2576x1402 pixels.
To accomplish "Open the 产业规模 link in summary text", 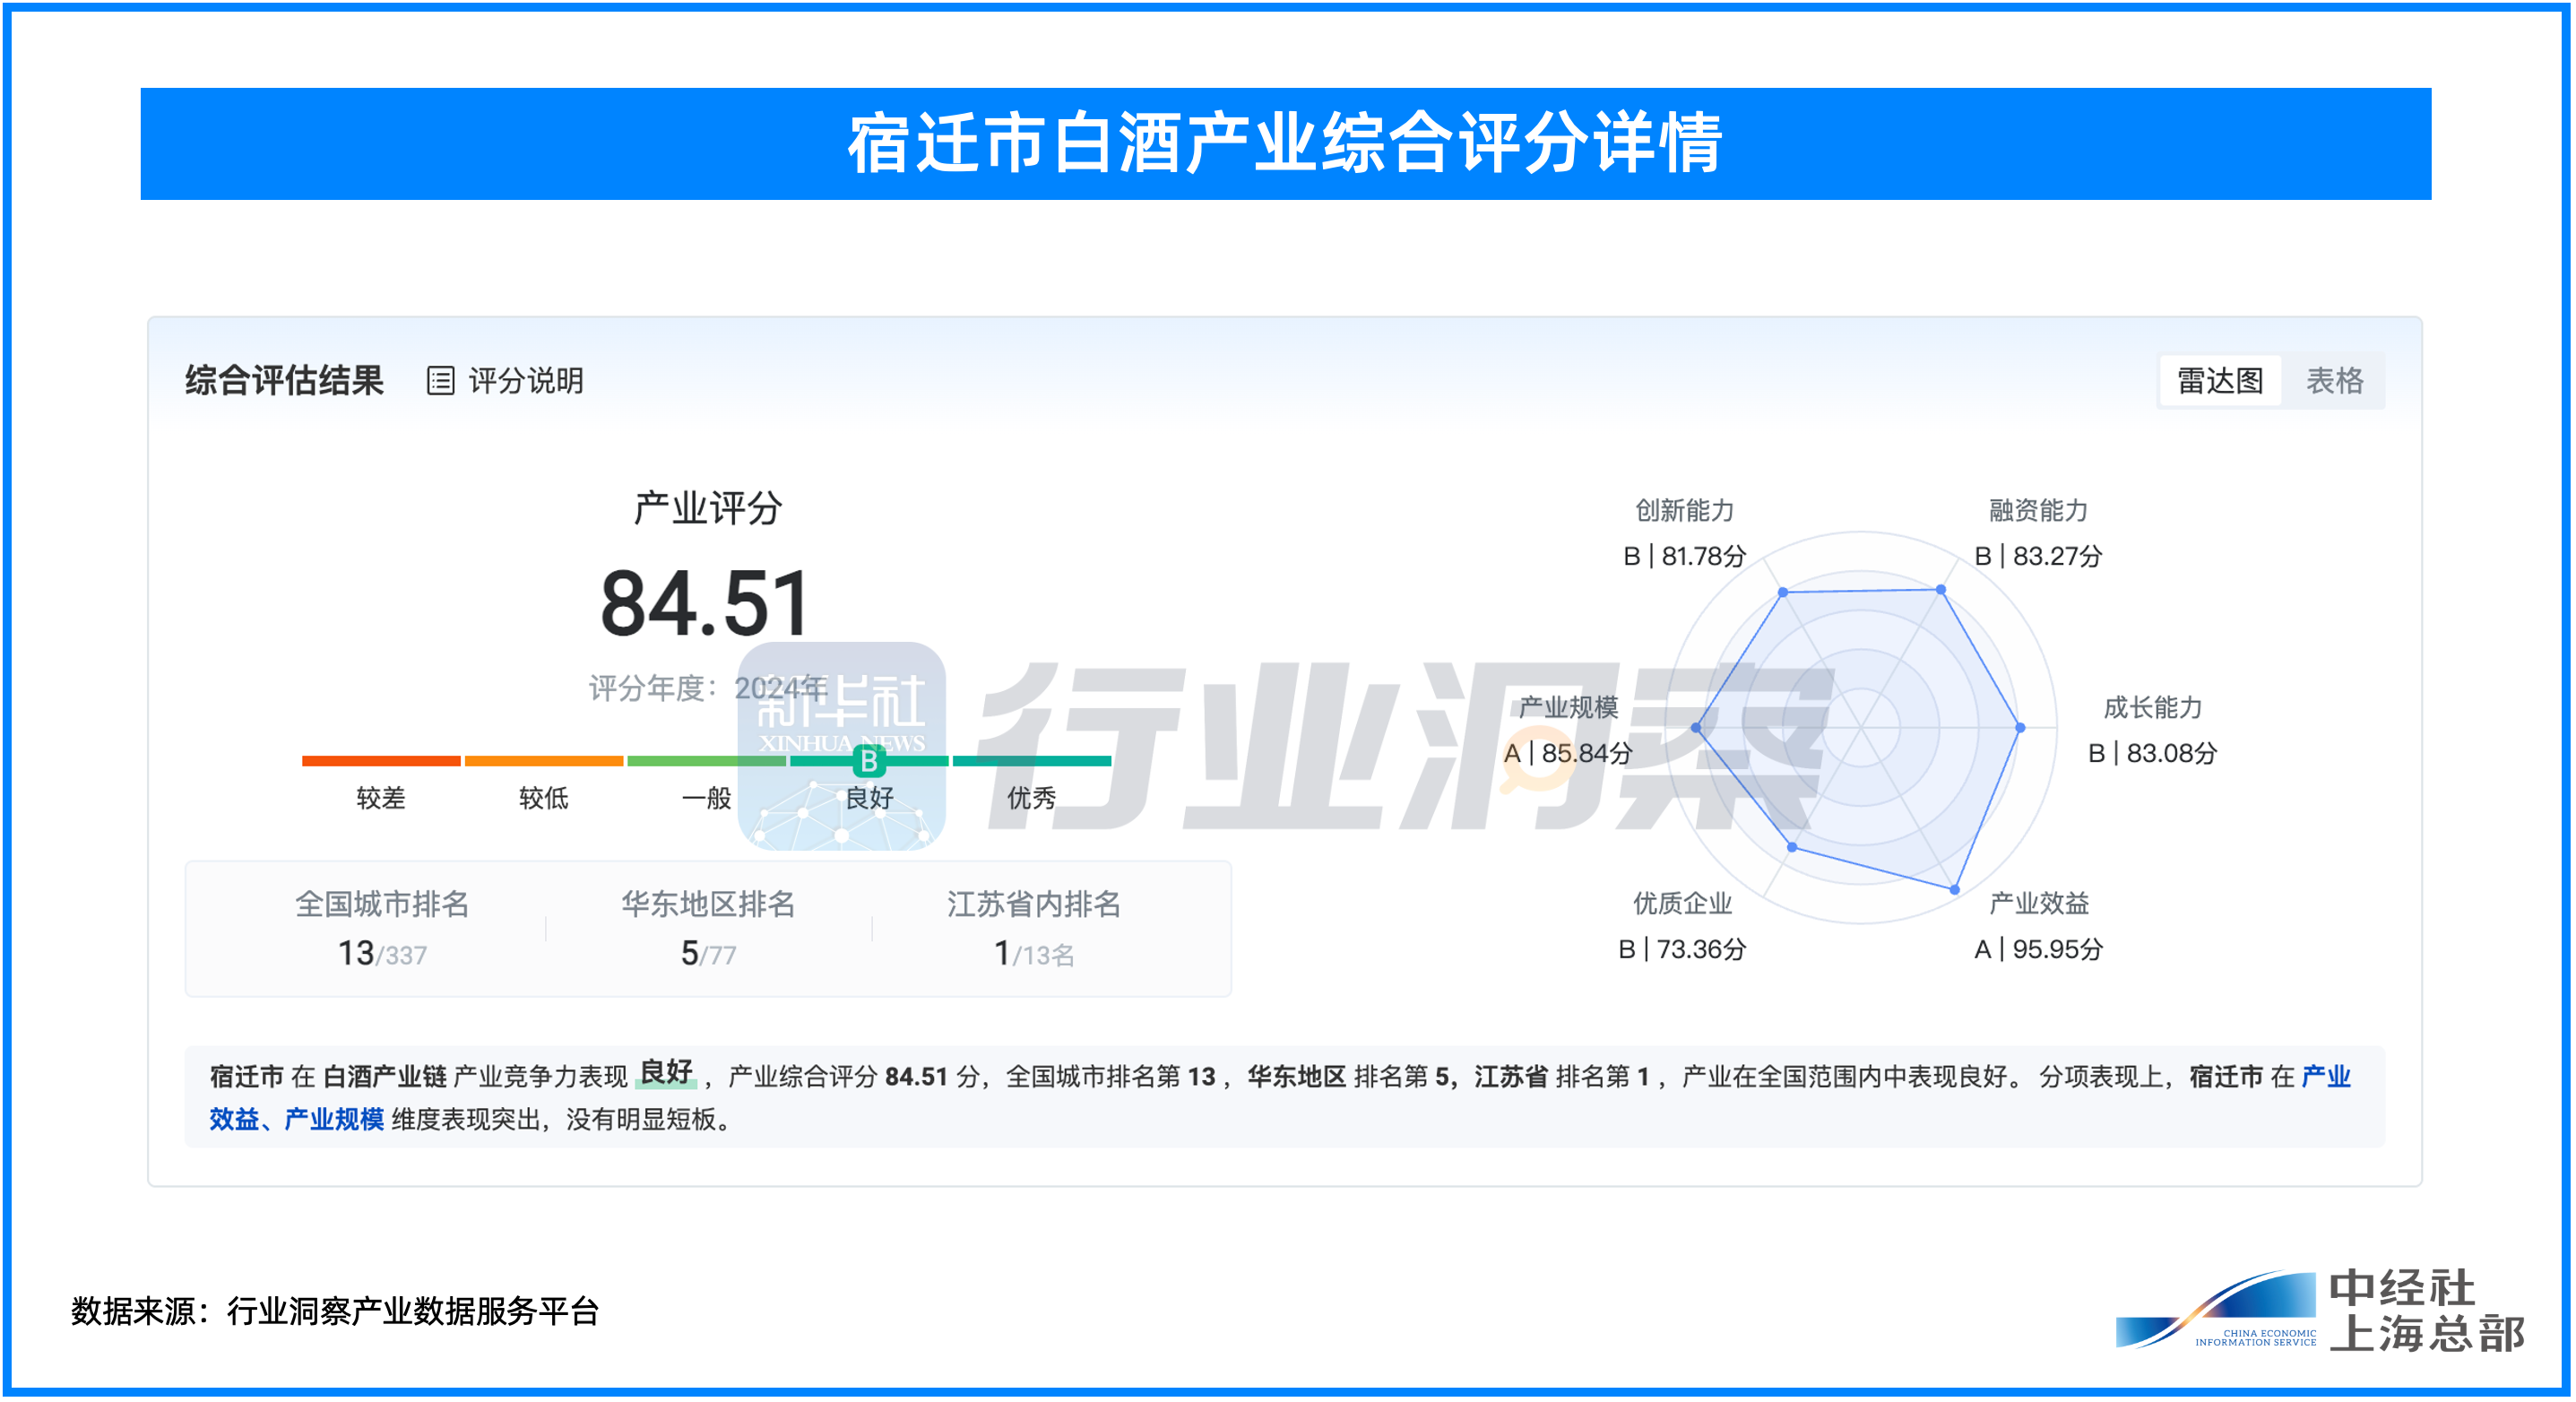I will (335, 1122).
